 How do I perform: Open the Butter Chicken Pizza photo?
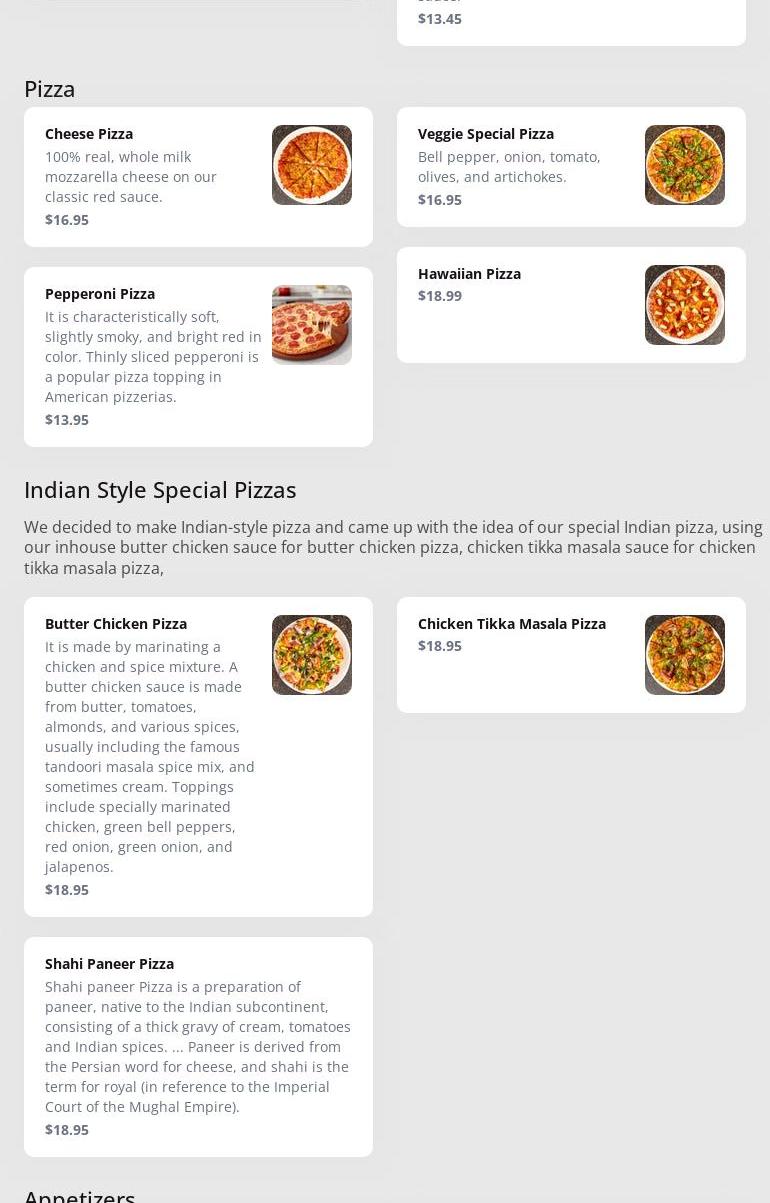pyautogui.click(x=311, y=655)
